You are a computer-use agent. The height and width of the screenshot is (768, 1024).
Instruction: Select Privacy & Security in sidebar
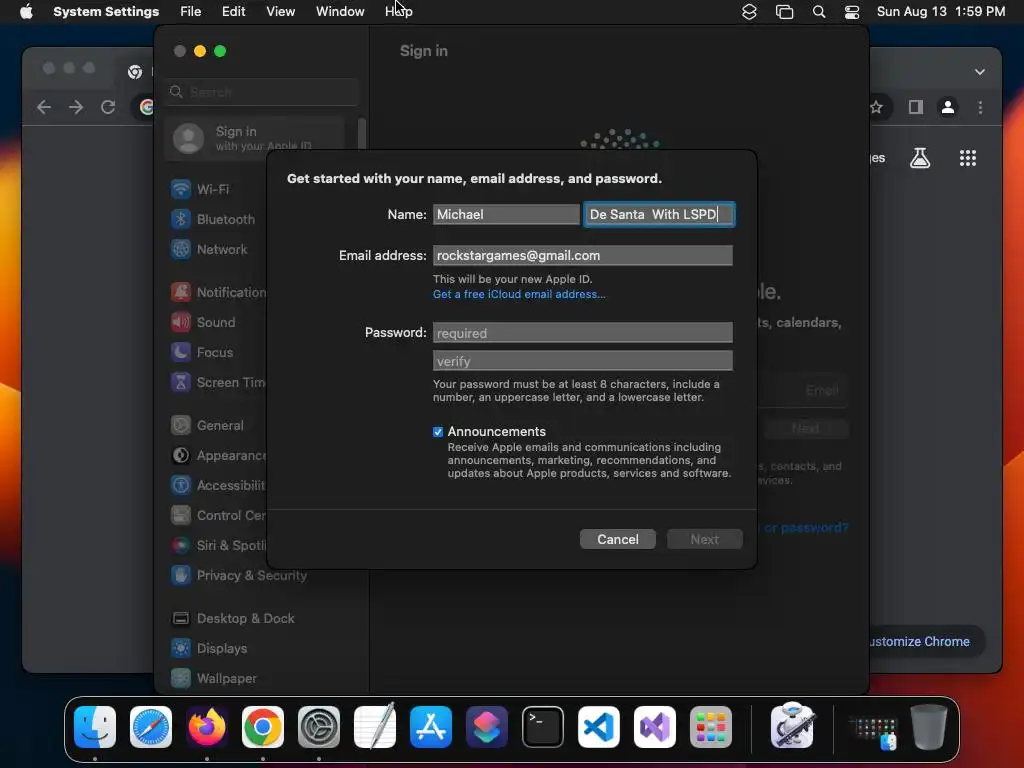pos(239,575)
